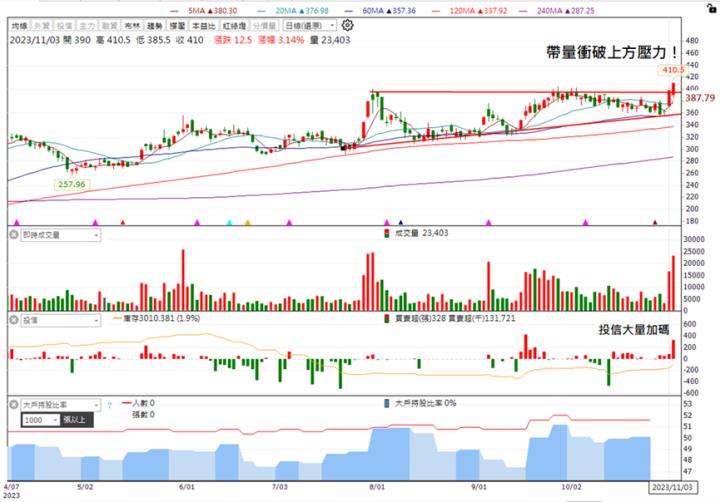Toggle the 紅綠燈 overlay button
720x502 pixels.
(x=234, y=26)
